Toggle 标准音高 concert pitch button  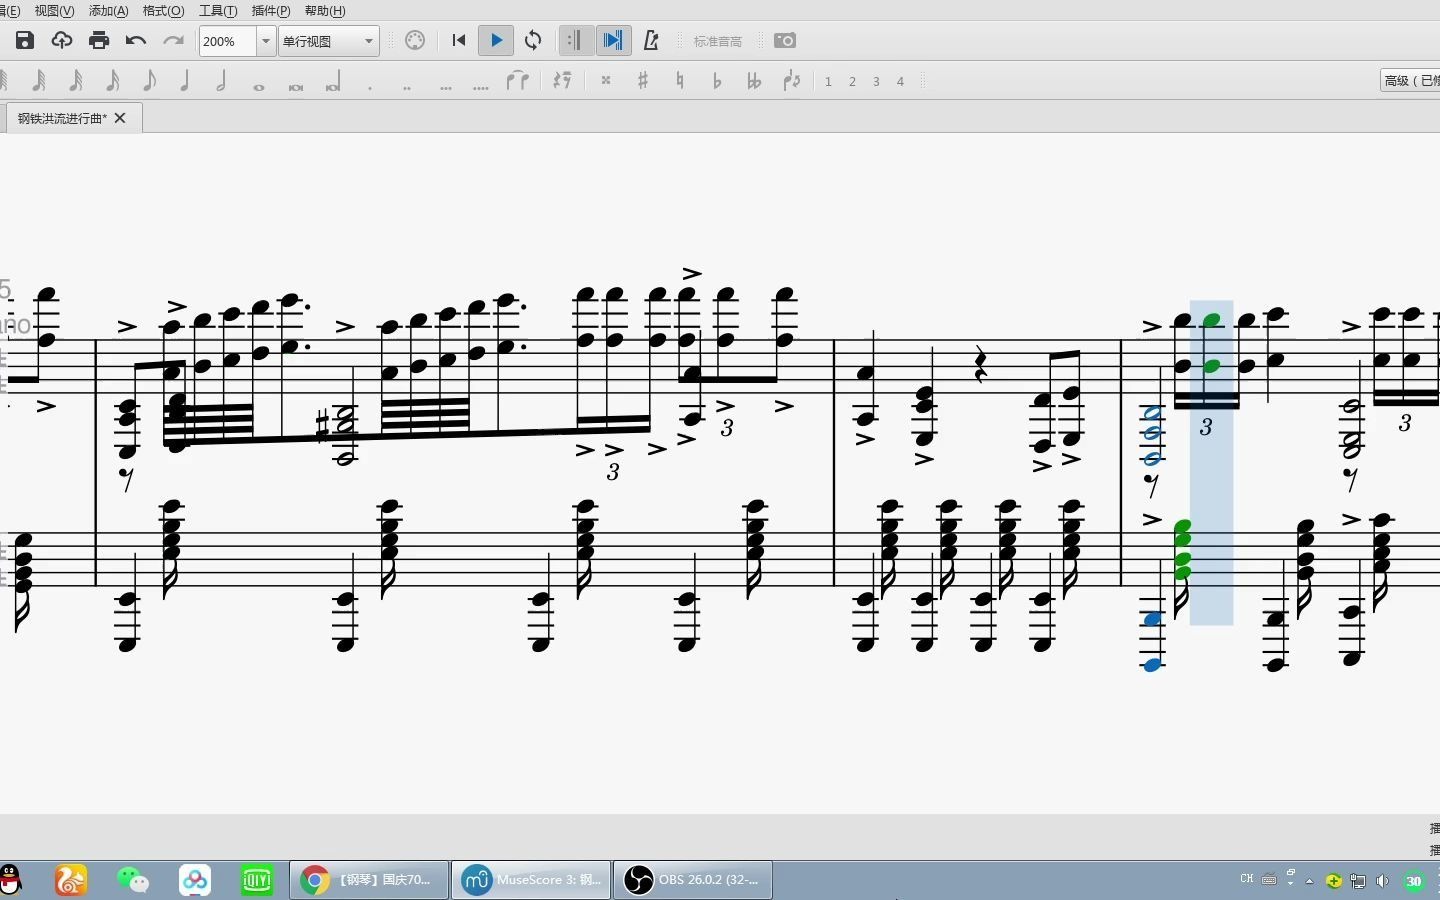(x=718, y=41)
